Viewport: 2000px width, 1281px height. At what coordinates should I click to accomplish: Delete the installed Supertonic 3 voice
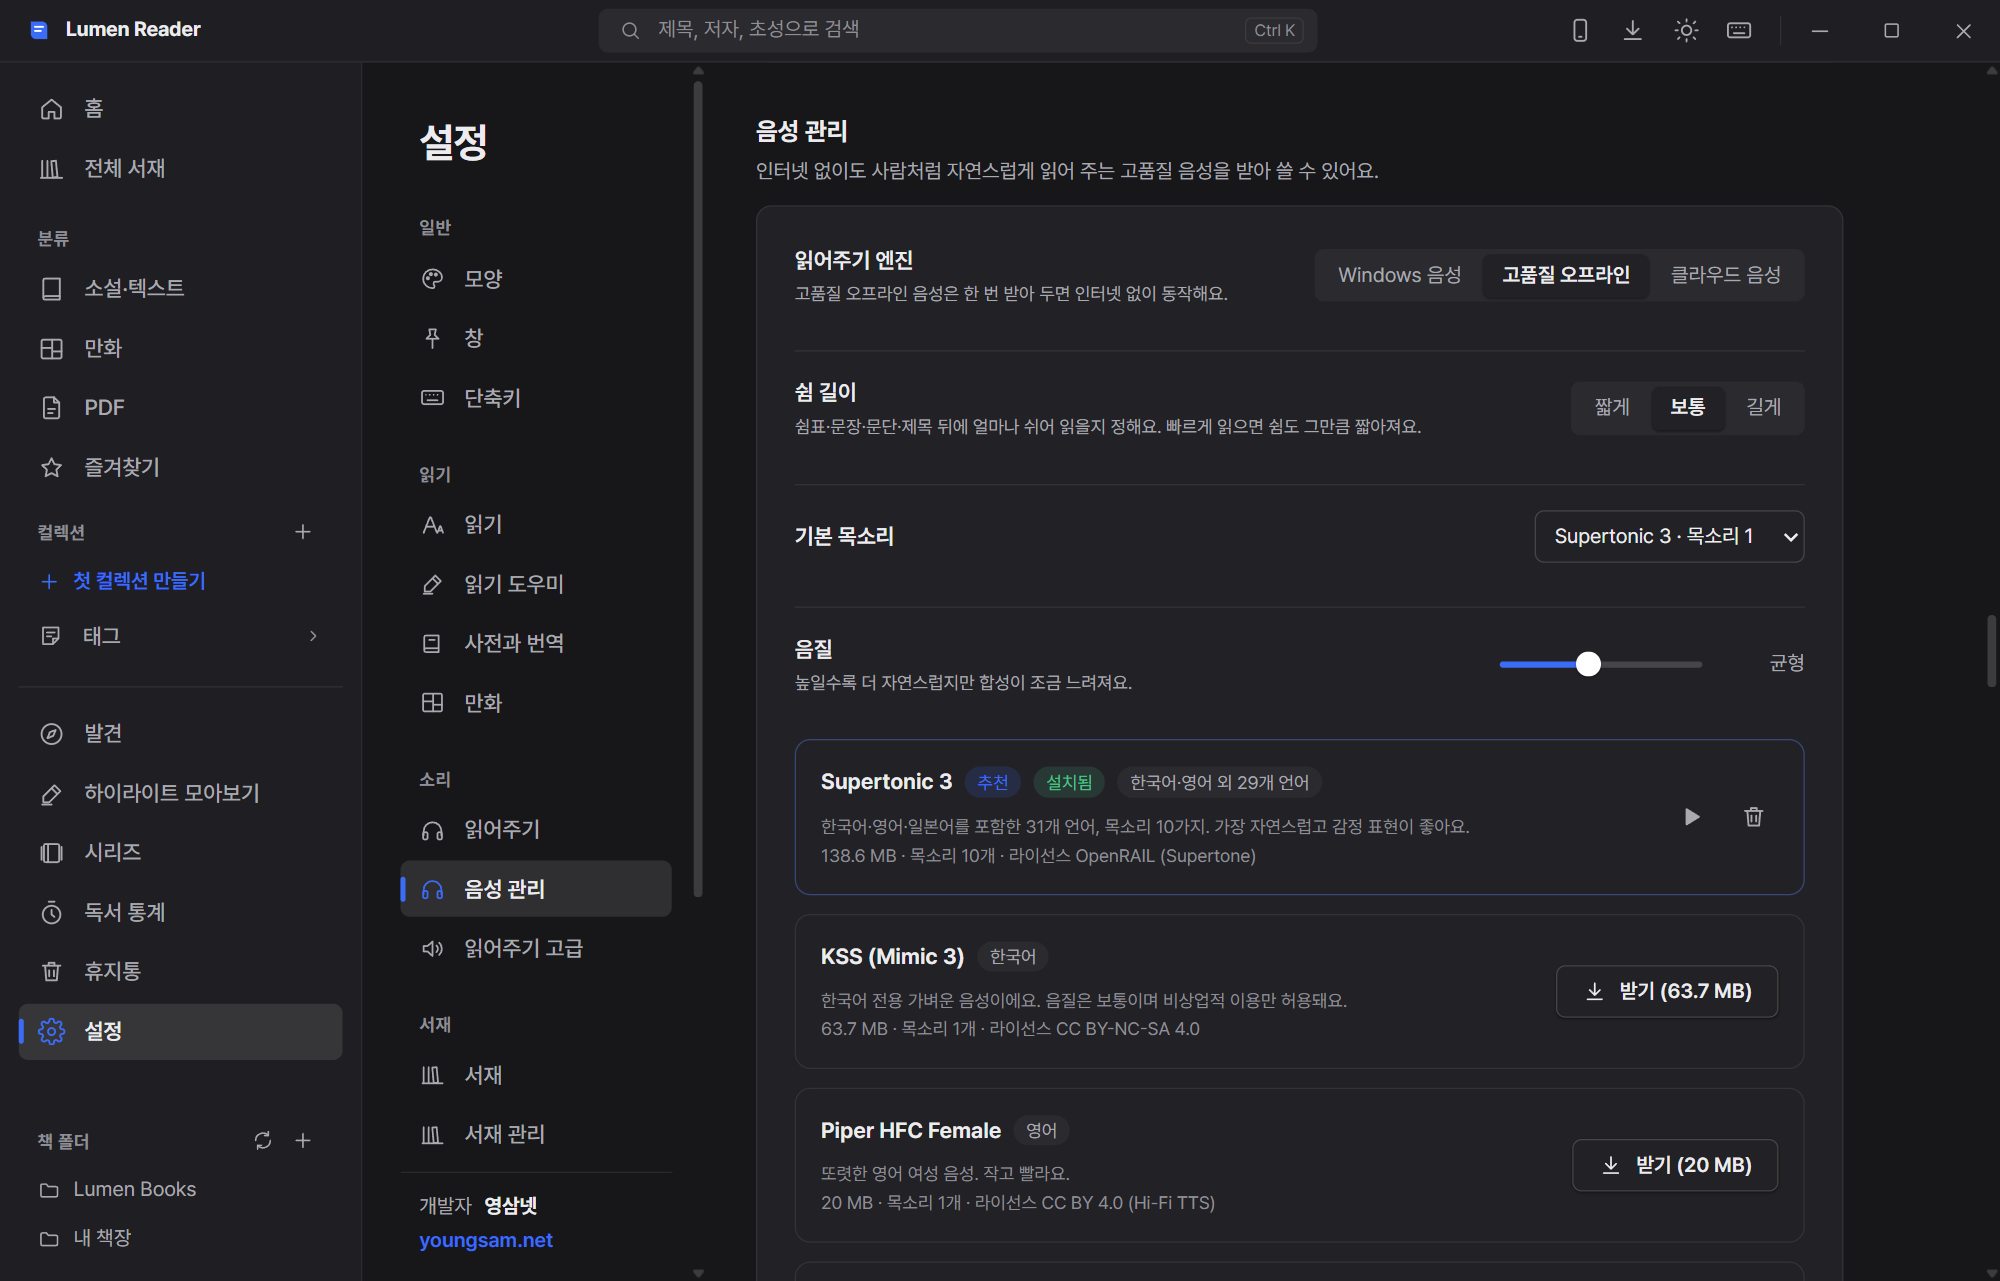pyautogui.click(x=1754, y=817)
